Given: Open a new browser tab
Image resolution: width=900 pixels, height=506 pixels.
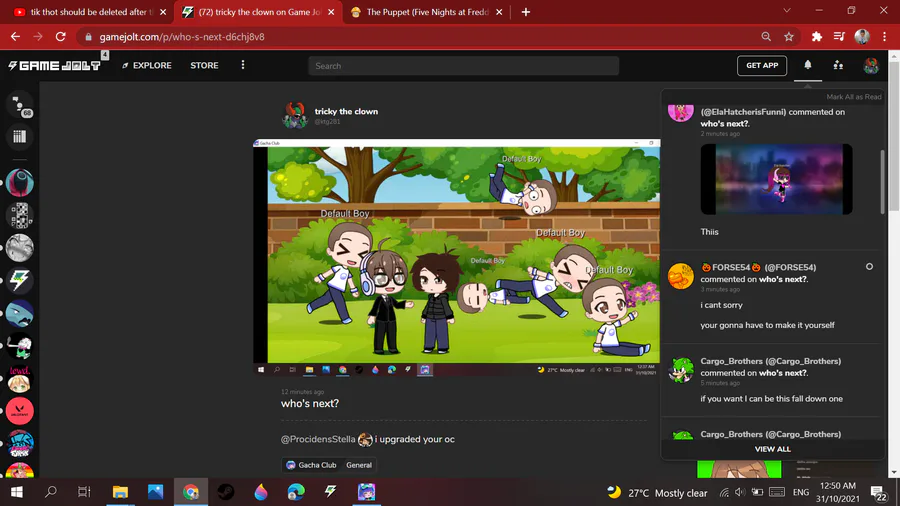Looking at the screenshot, I should click(526, 12).
